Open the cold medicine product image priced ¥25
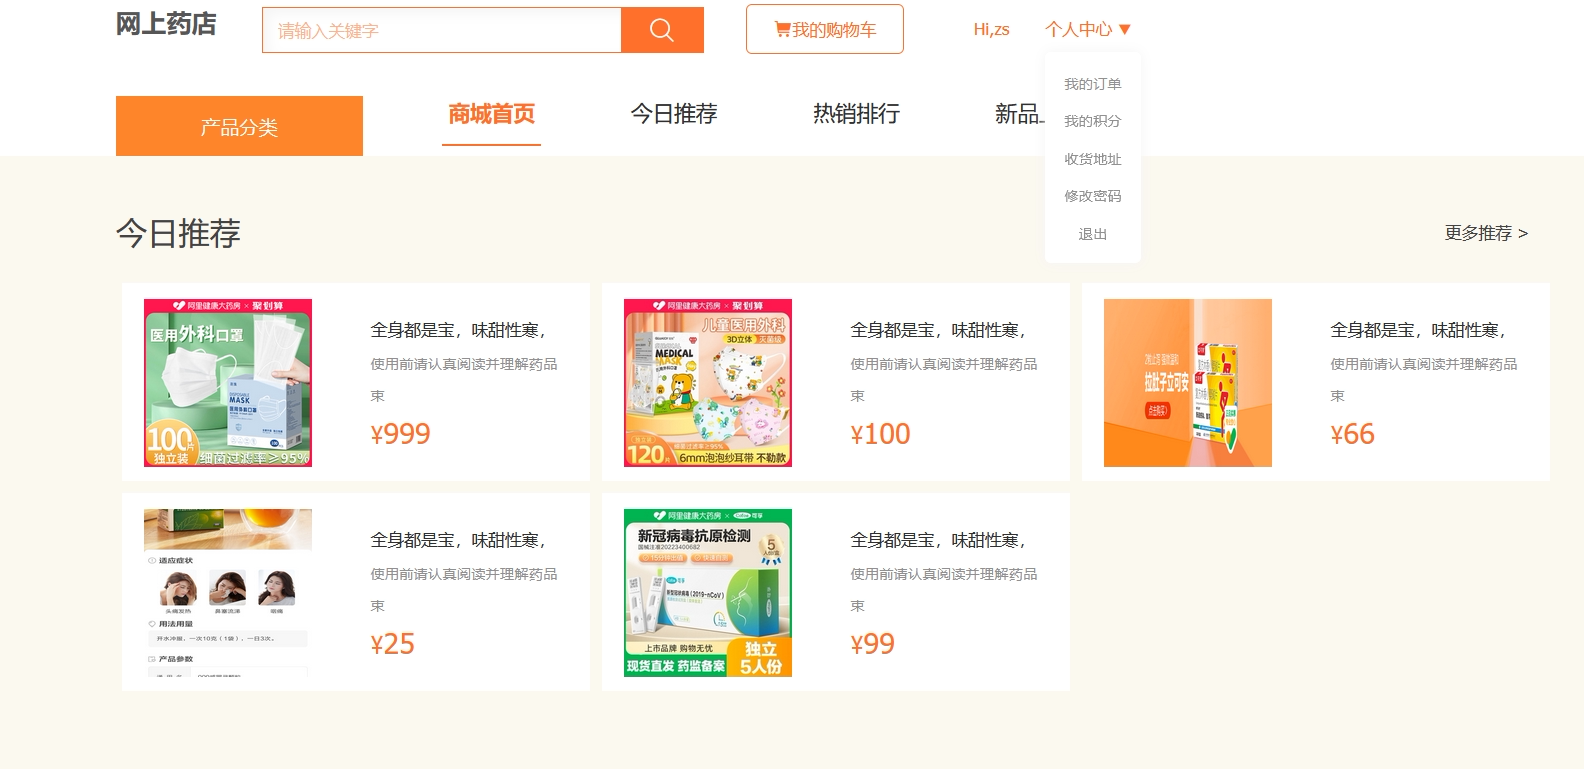 228,592
